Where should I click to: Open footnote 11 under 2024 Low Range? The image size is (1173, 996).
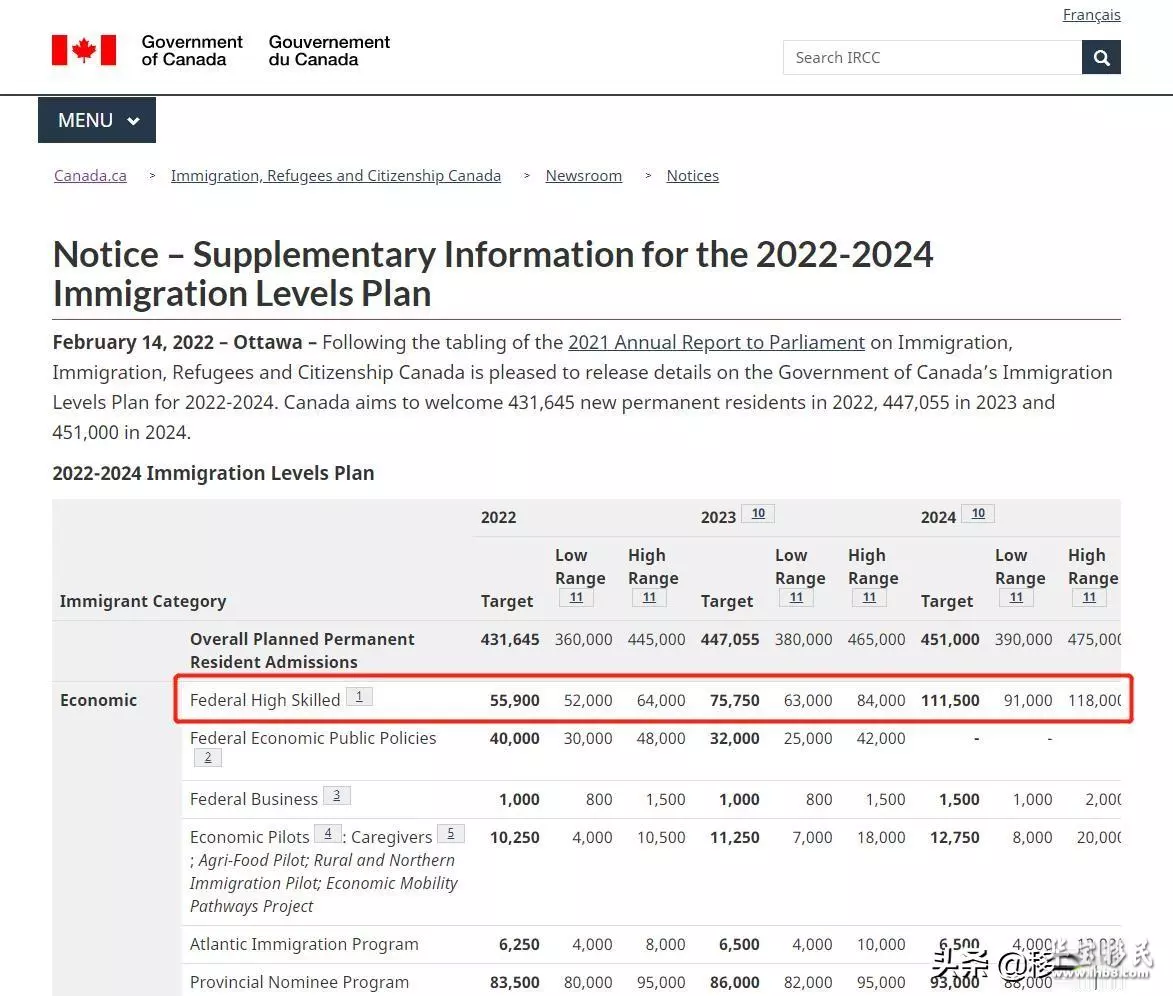[x=1016, y=598]
